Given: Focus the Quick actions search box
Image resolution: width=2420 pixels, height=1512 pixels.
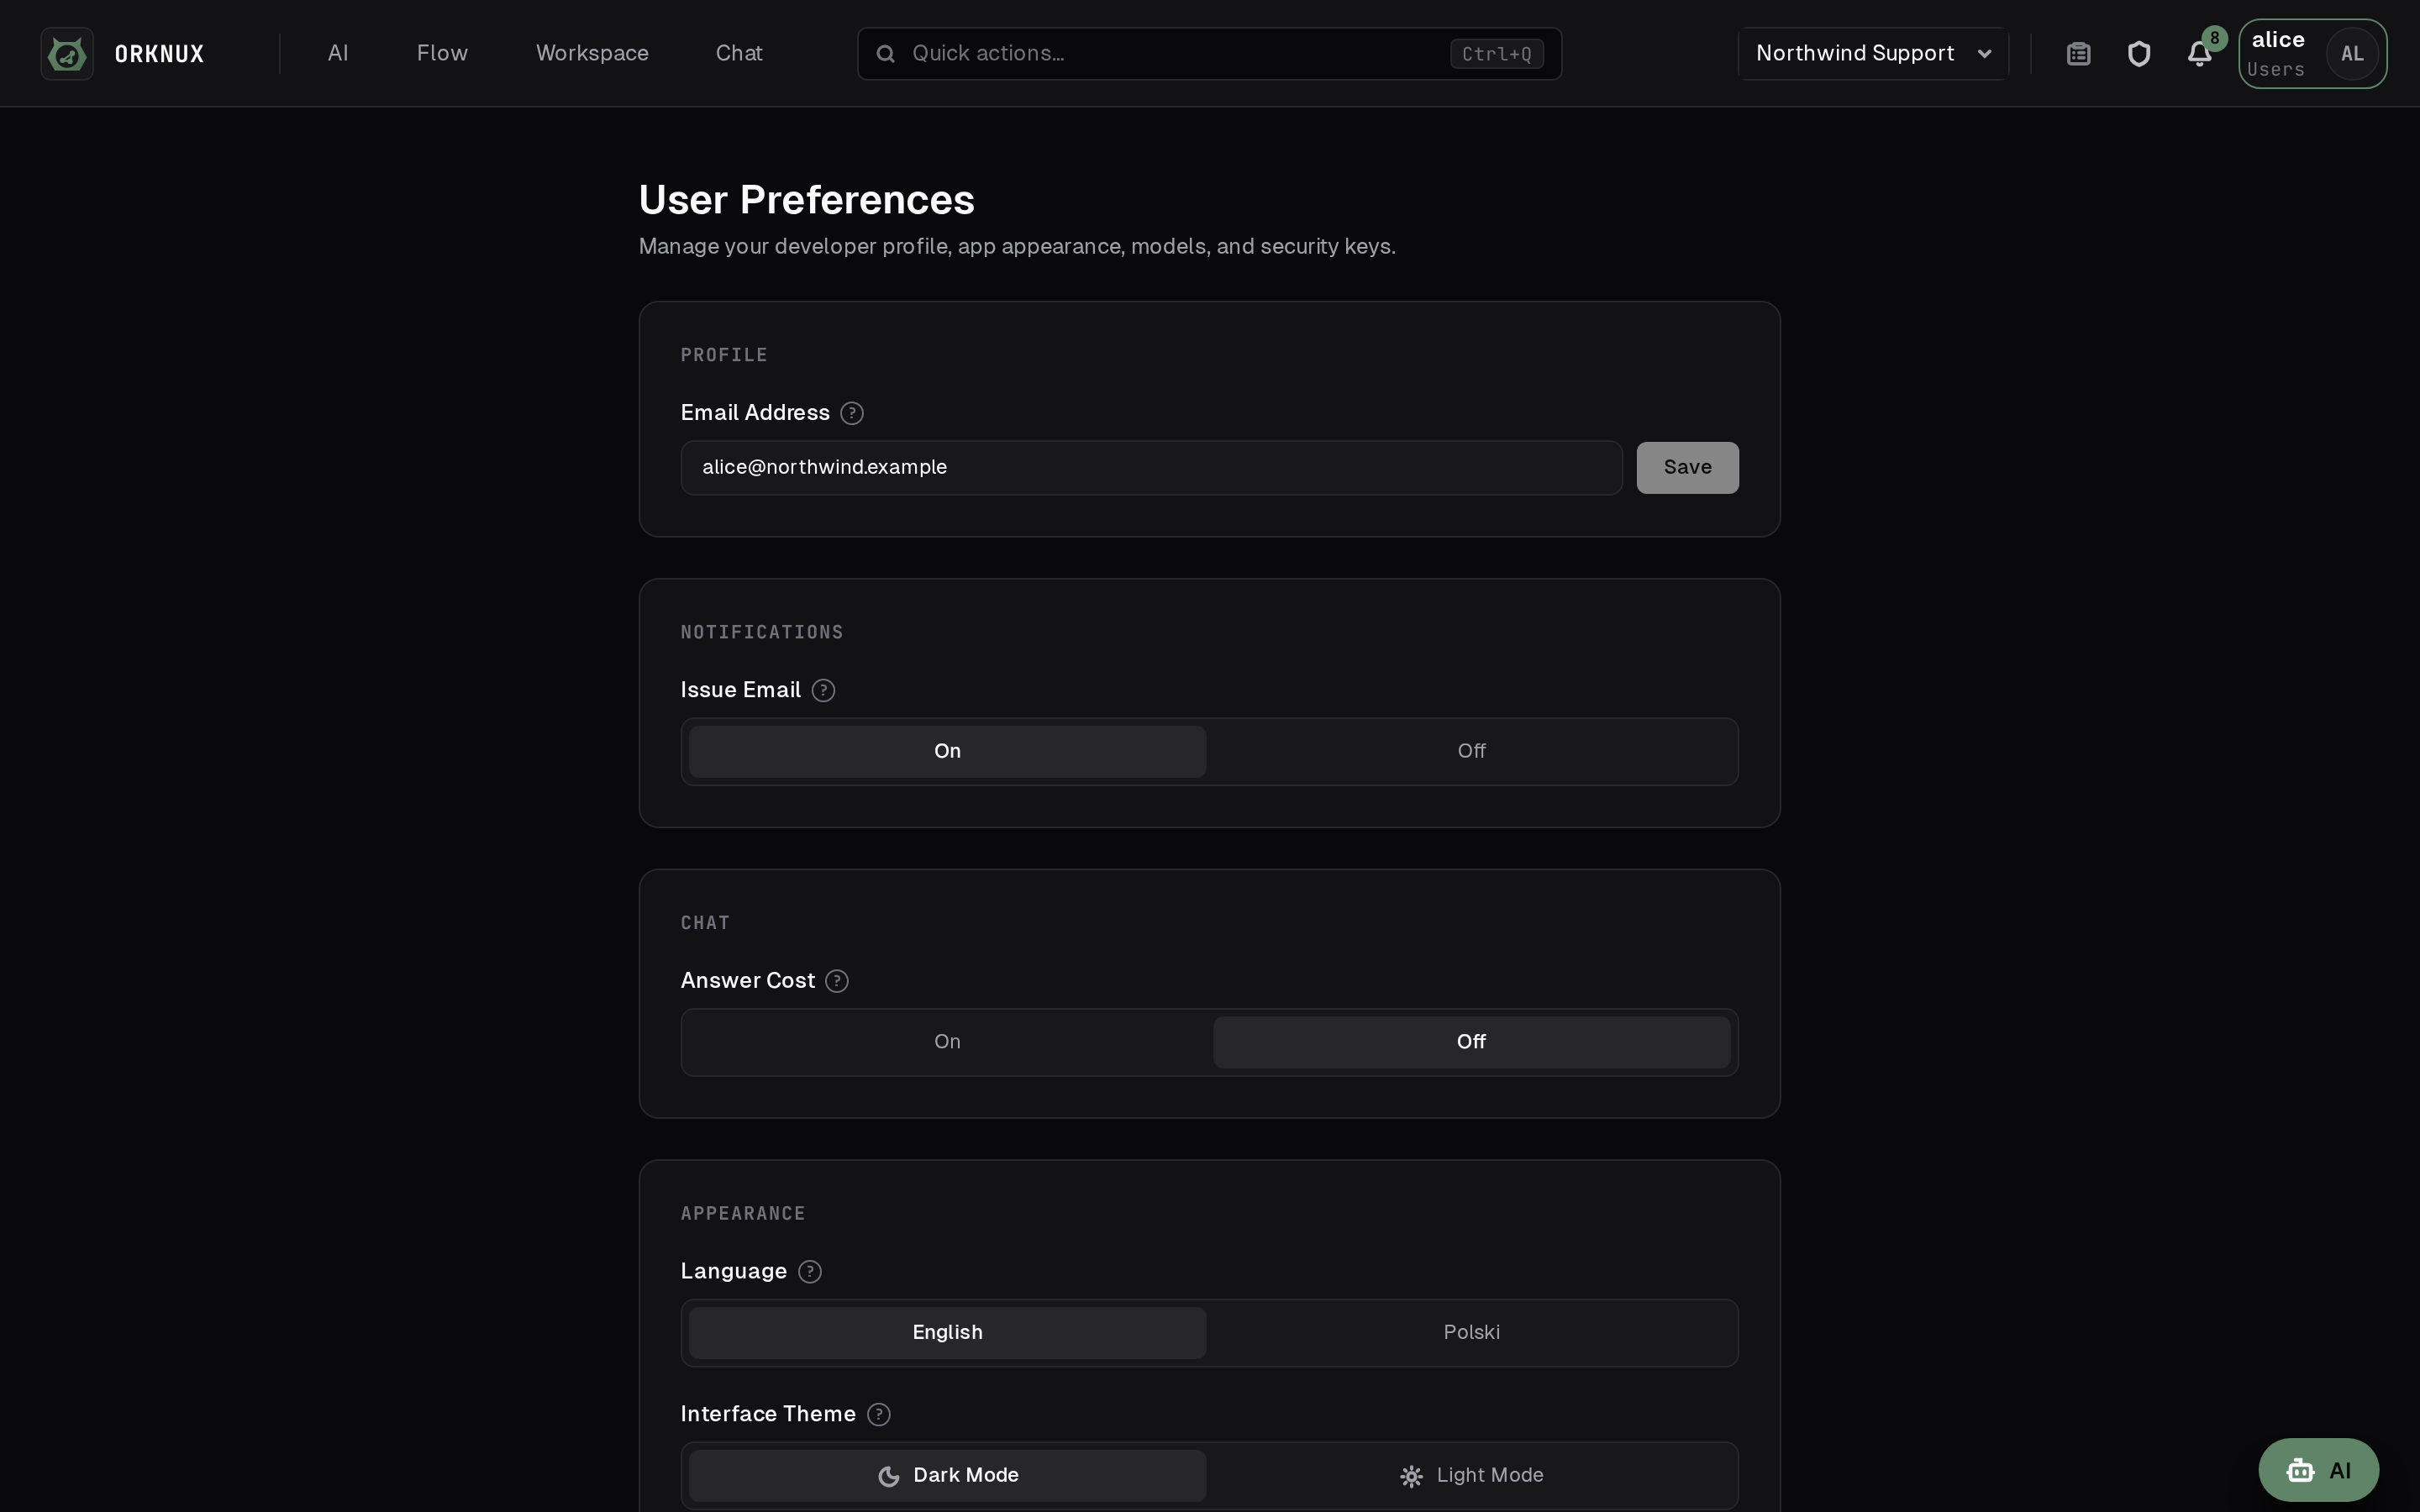Looking at the screenshot, I should (x=1209, y=54).
